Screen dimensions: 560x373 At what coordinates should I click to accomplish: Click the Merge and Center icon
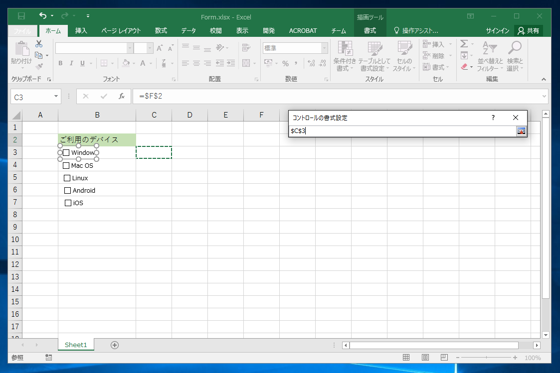click(246, 63)
